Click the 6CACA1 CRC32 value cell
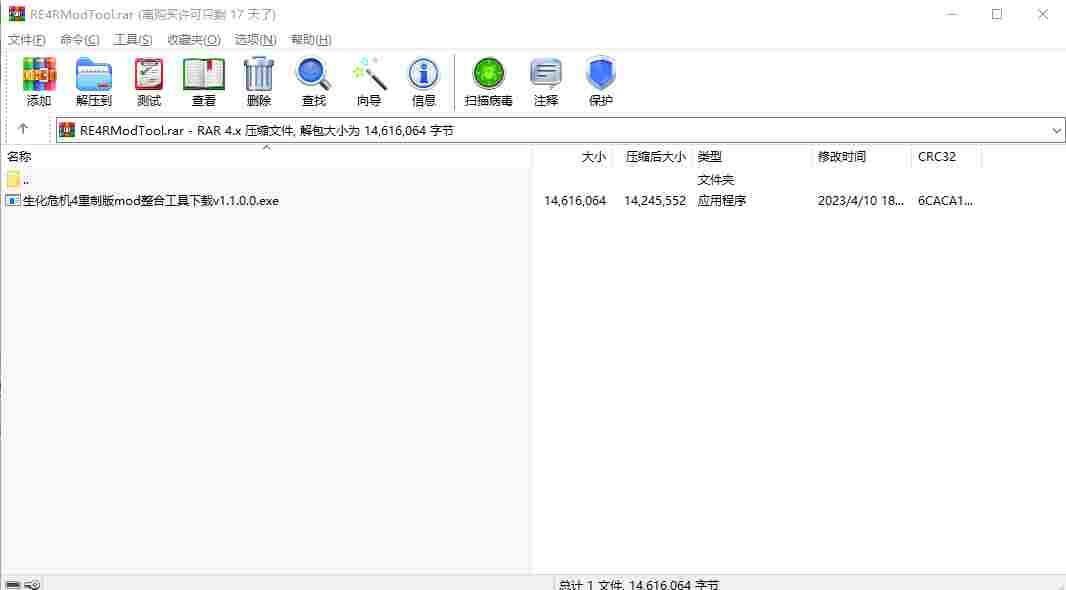 click(x=945, y=201)
